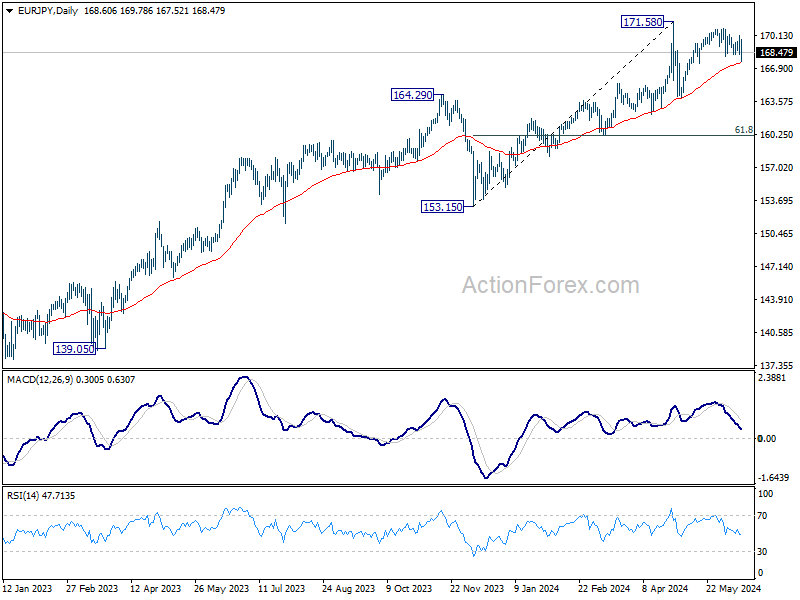The width and height of the screenshot is (800, 600).
Task: Click the 150.465 price axis value
Action: 777,234
